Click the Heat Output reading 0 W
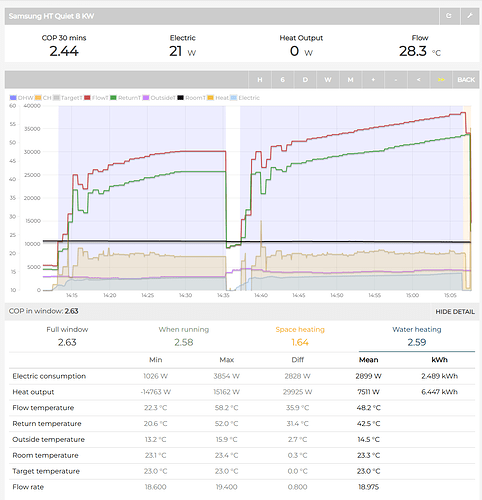 pos(301,51)
